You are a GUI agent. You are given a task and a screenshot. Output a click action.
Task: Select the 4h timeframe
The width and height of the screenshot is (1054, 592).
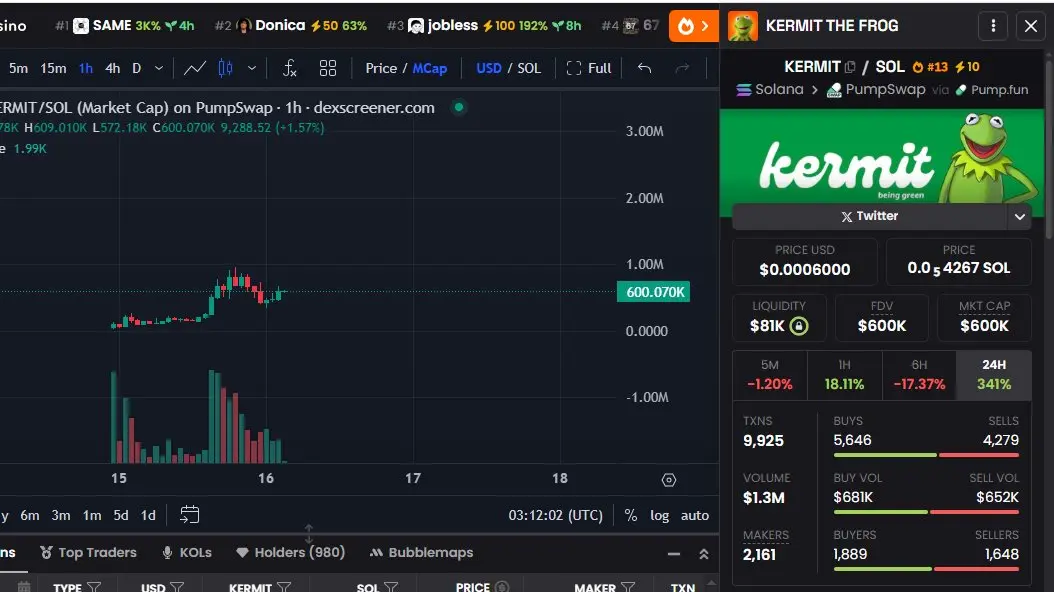(x=112, y=68)
